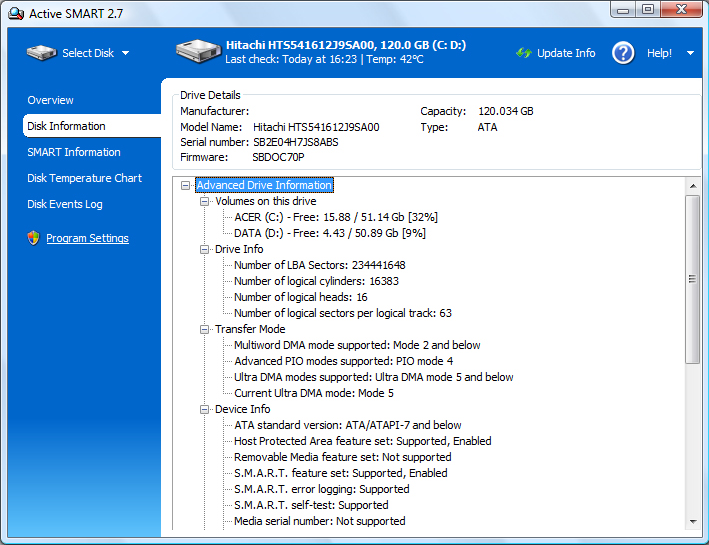This screenshot has width=709, height=545.
Task: Click the Select Disk label
Action: (88, 53)
